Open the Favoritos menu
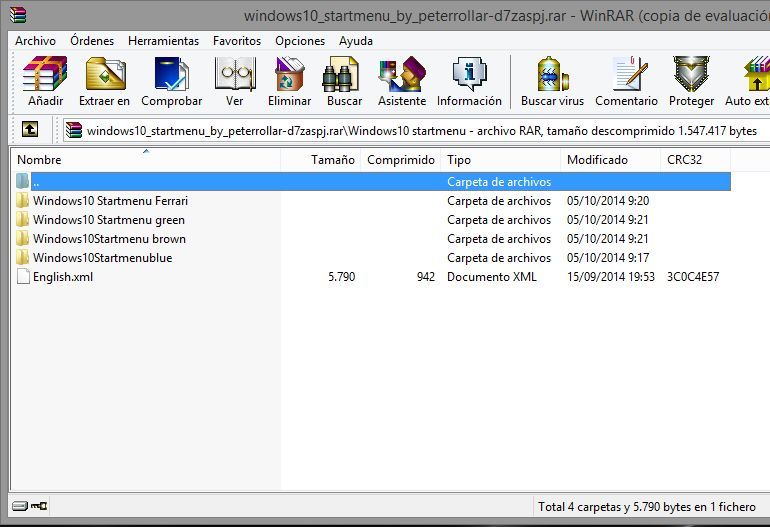 (237, 41)
